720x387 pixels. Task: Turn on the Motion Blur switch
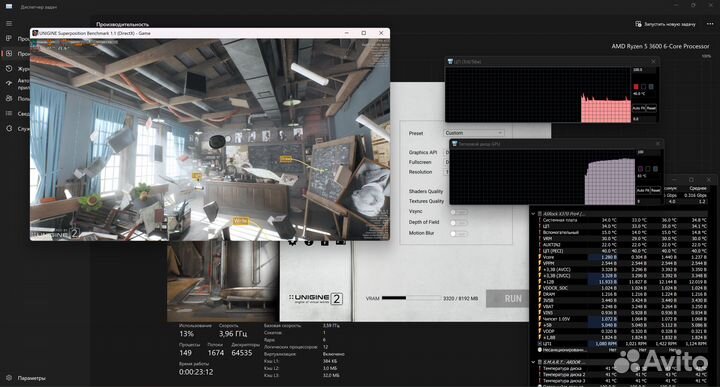pos(458,234)
